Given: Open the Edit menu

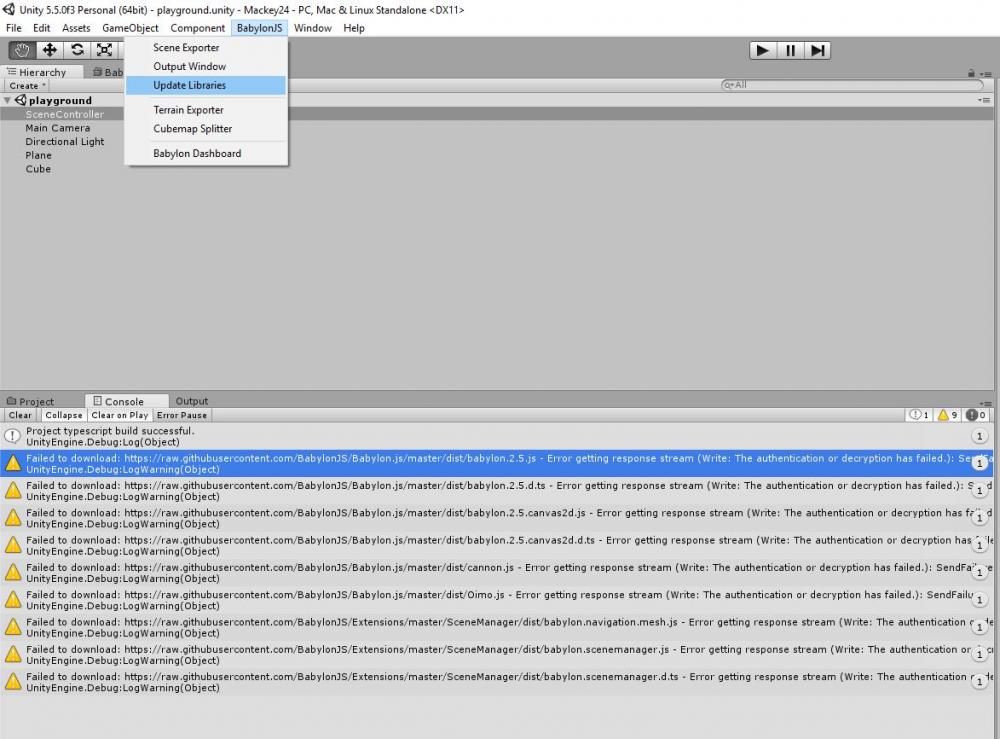Looking at the screenshot, I should tap(41, 28).
